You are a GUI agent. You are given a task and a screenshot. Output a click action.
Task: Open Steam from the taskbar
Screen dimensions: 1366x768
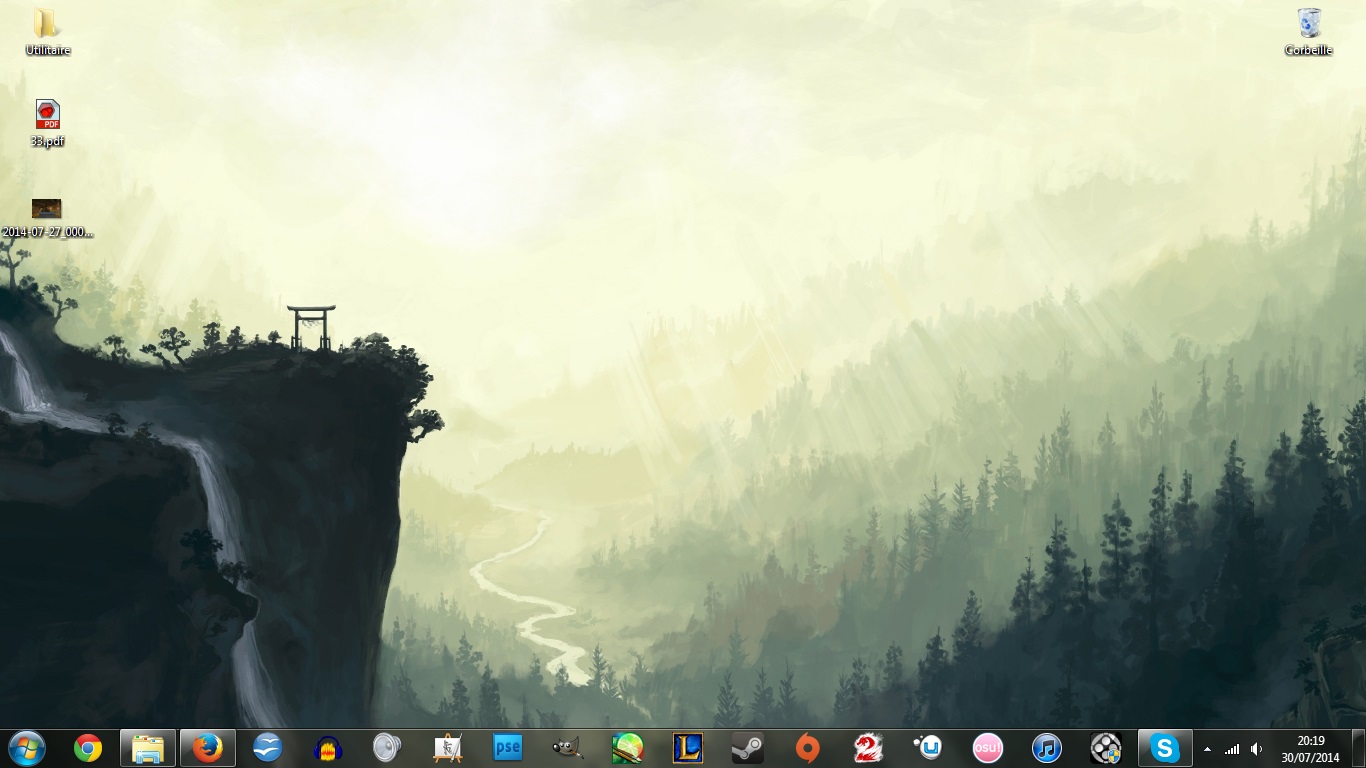point(748,748)
